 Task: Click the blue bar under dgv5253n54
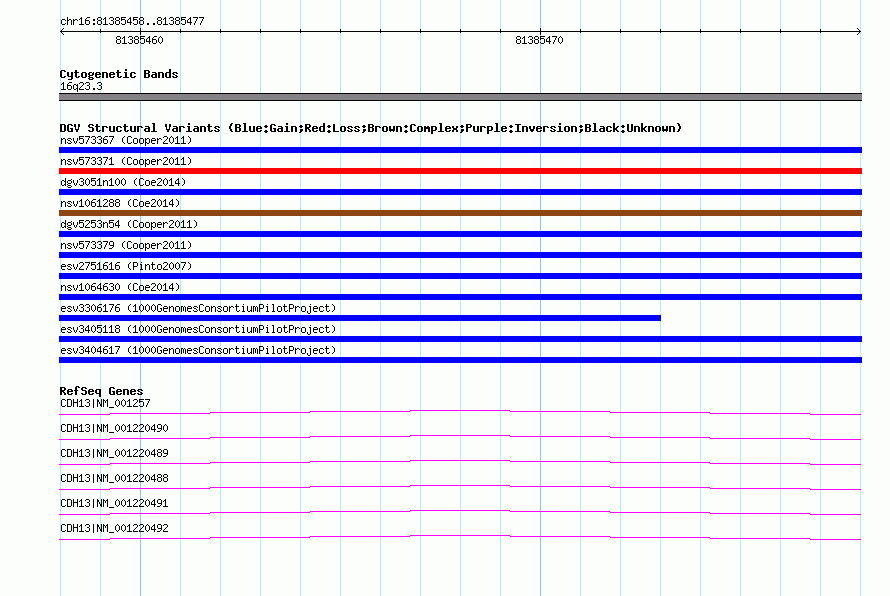point(460,234)
